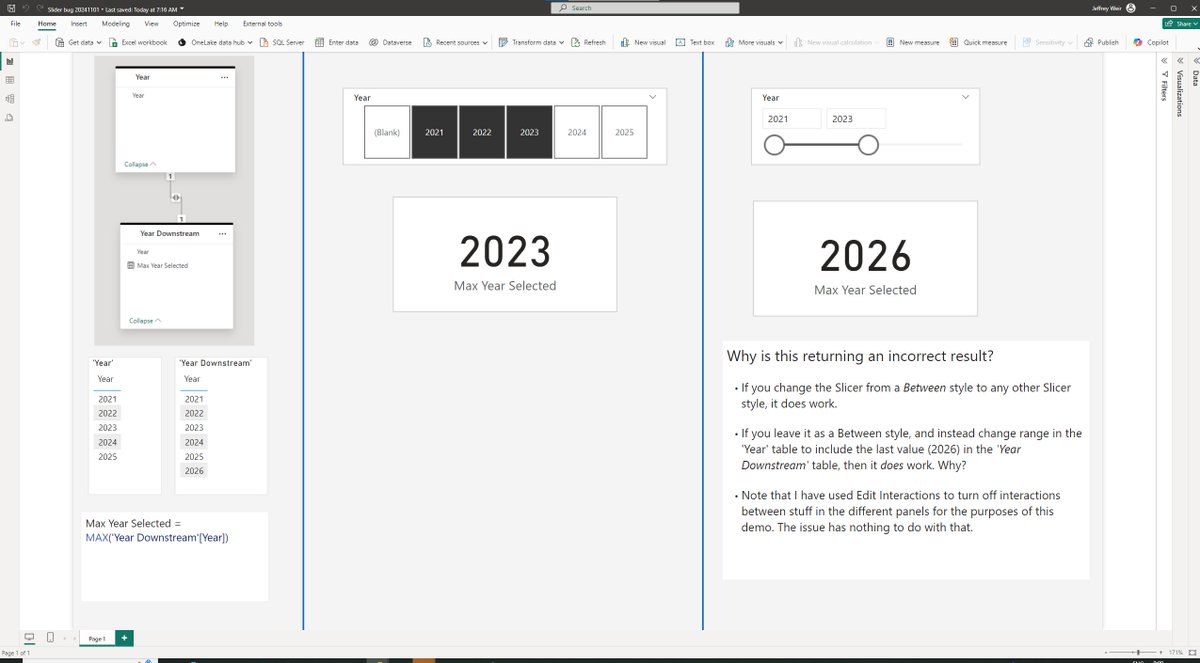Connect to SQL Server source
The width and height of the screenshot is (1200, 663).
point(281,43)
